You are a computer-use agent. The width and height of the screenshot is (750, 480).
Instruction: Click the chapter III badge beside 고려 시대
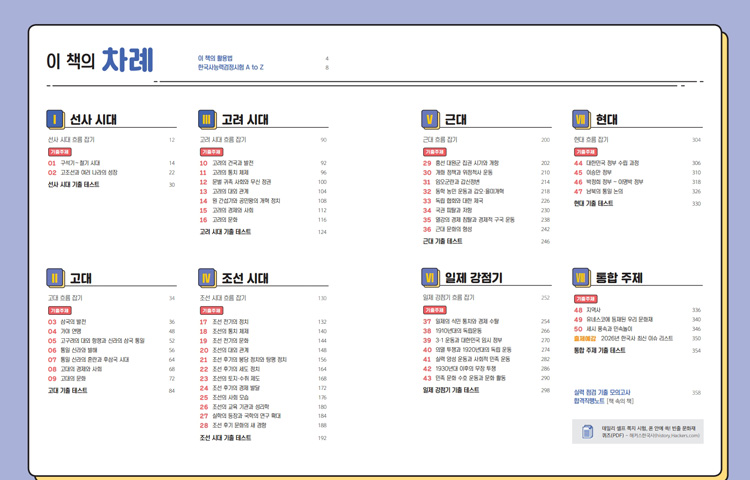click(207, 120)
